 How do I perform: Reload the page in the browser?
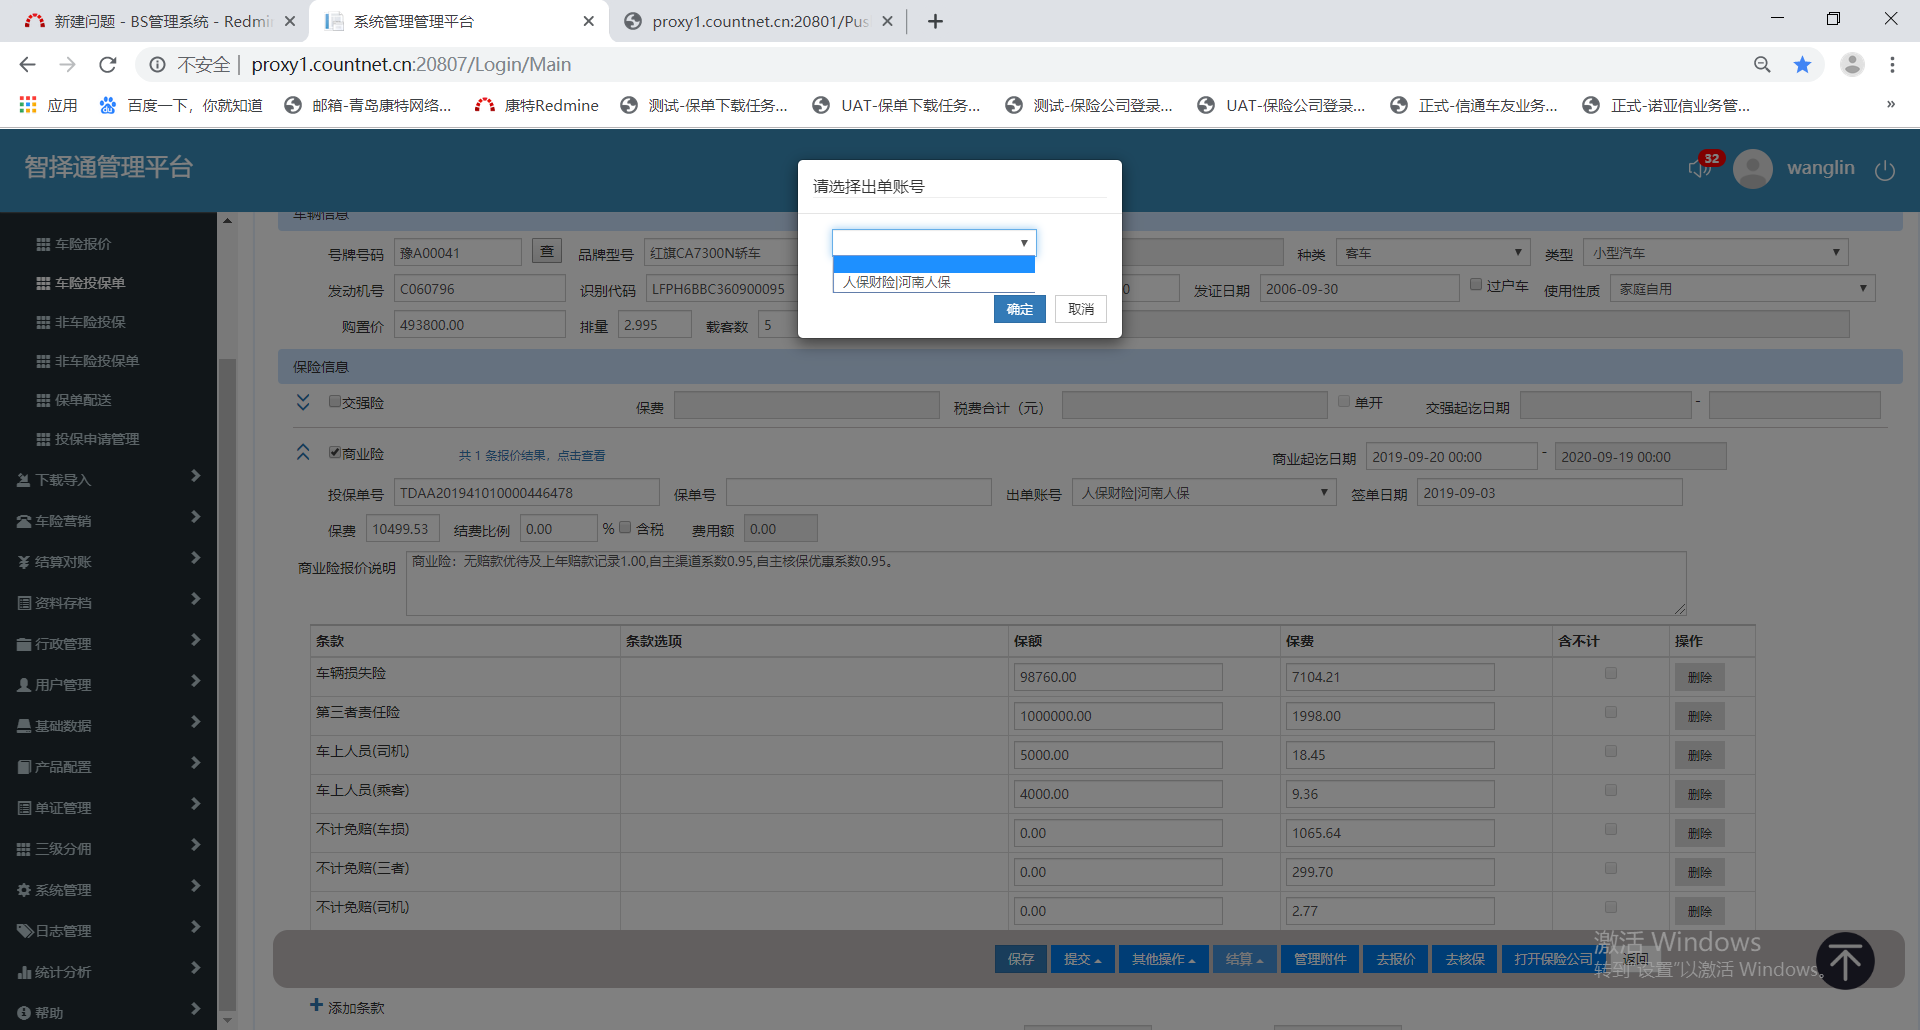pos(108,65)
